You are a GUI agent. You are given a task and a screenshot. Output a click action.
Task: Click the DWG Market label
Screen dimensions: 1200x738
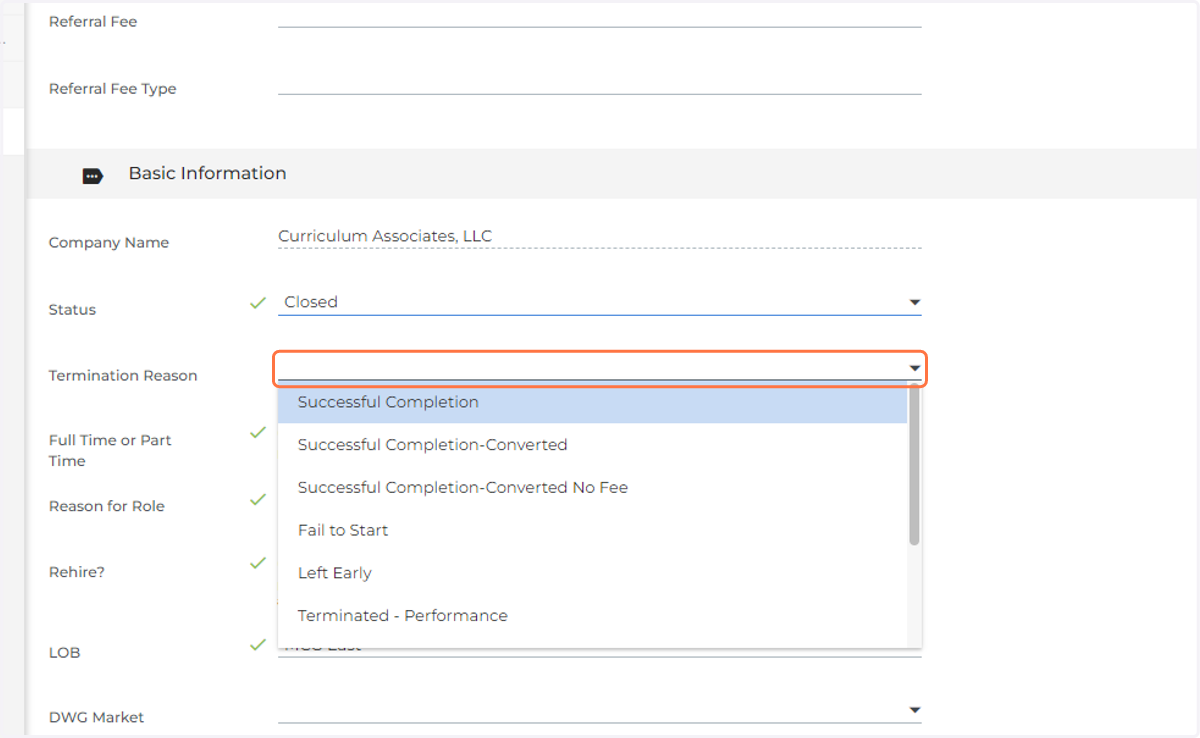pyautogui.click(x=96, y=718)
